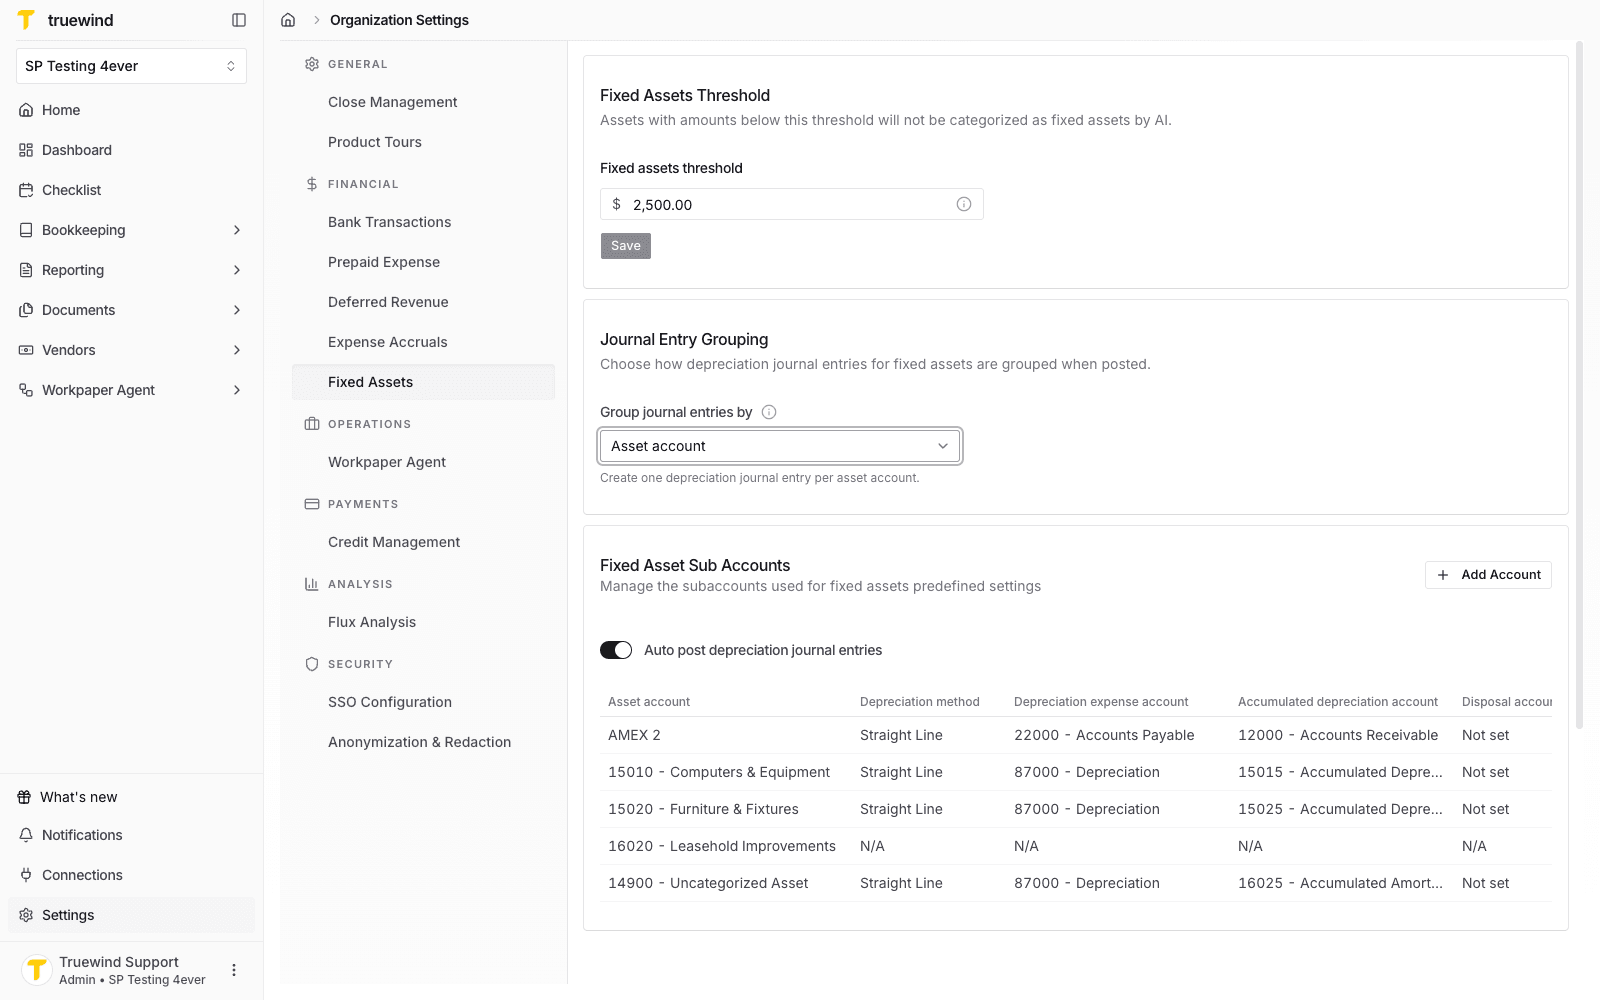Screen dimensions: 1600x1000
Task: Click the Settings gear icon in sidebar
Action: tap(26, 915)
